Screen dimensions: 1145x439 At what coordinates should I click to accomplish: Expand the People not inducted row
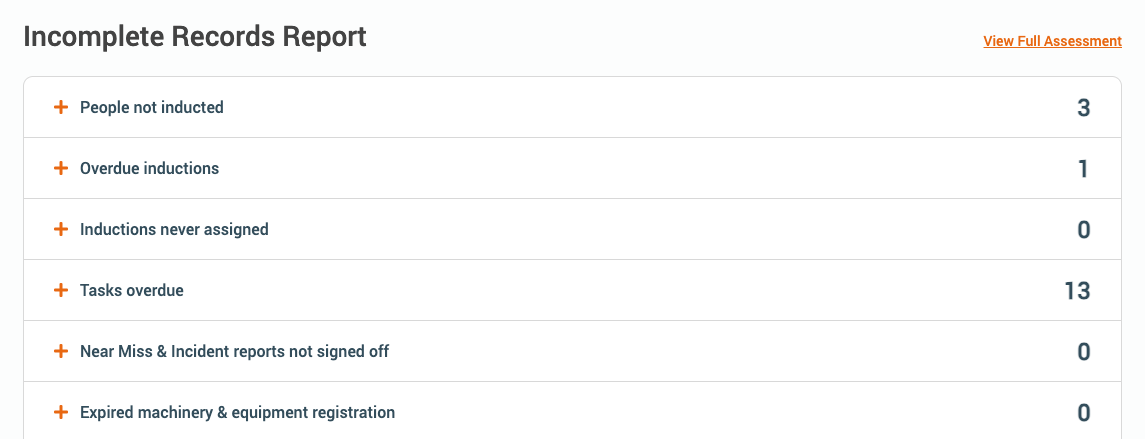click(152, 107)
